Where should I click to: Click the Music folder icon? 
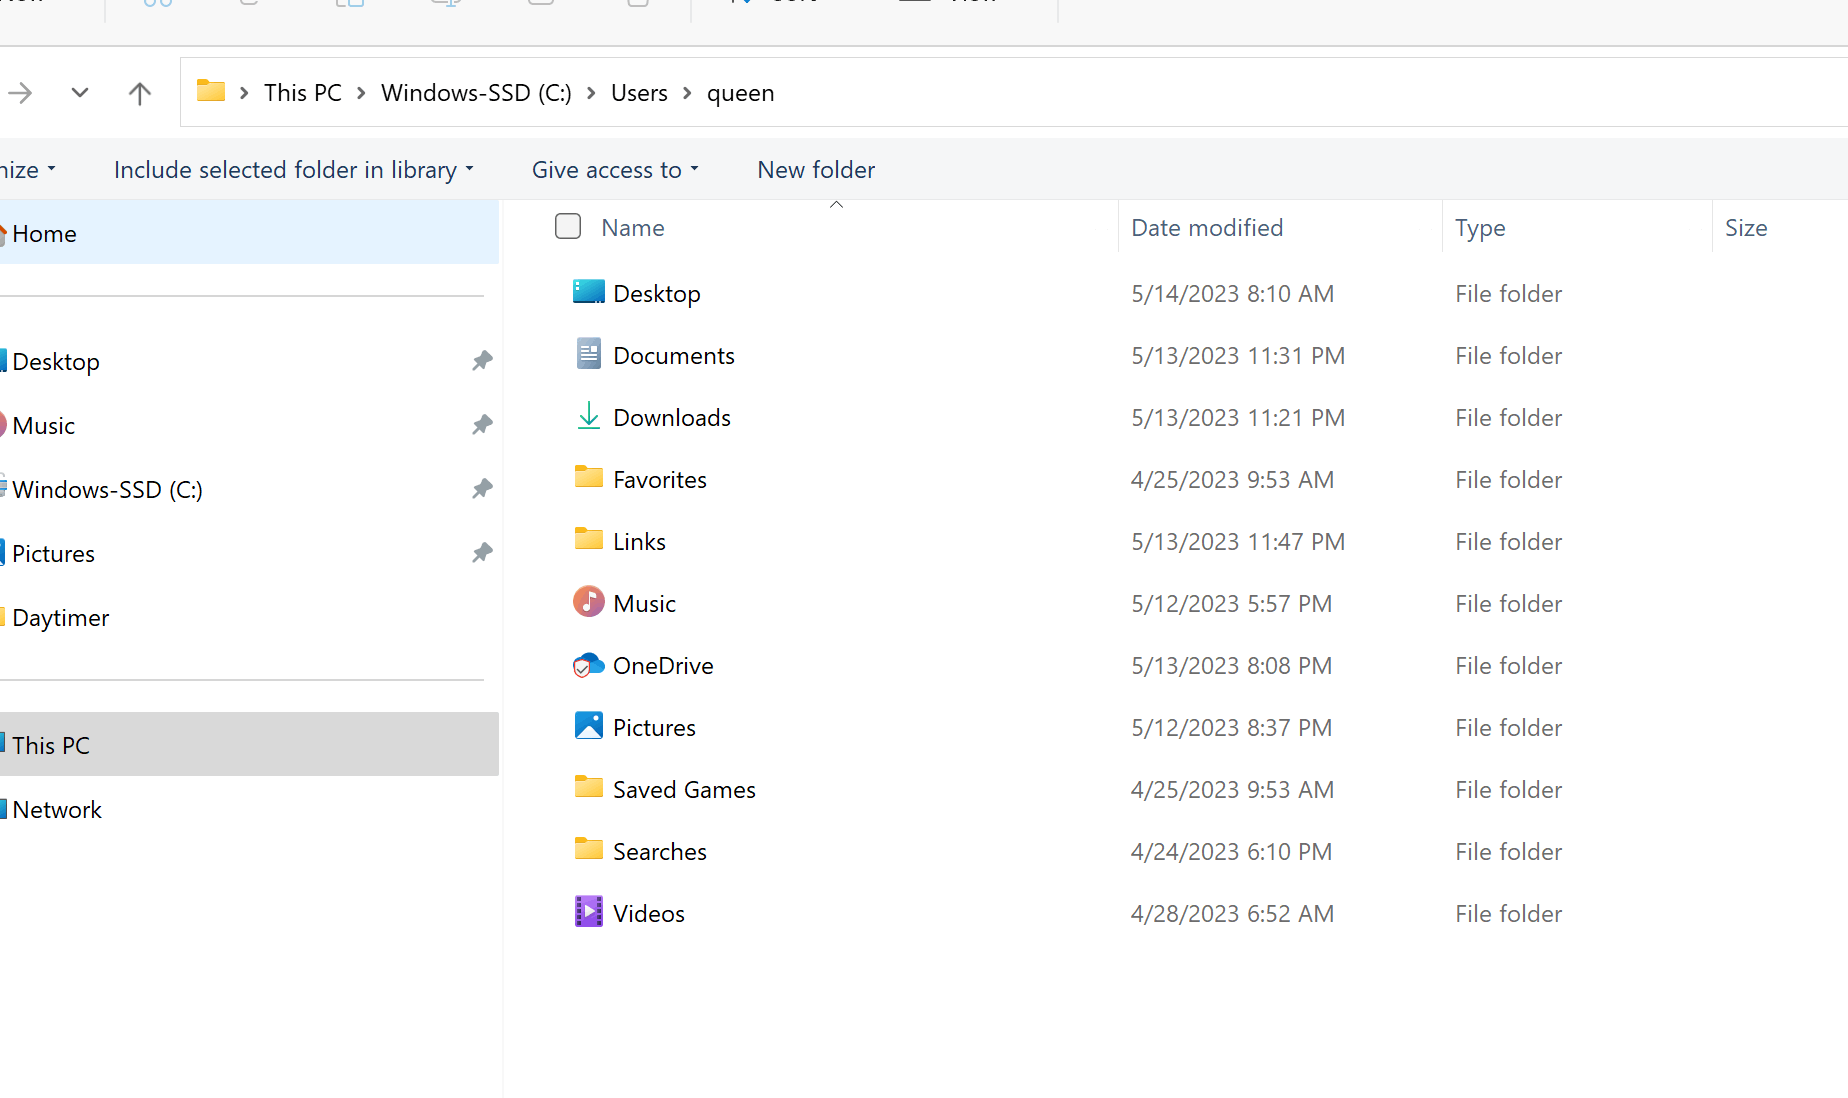(x=588, y=602)
